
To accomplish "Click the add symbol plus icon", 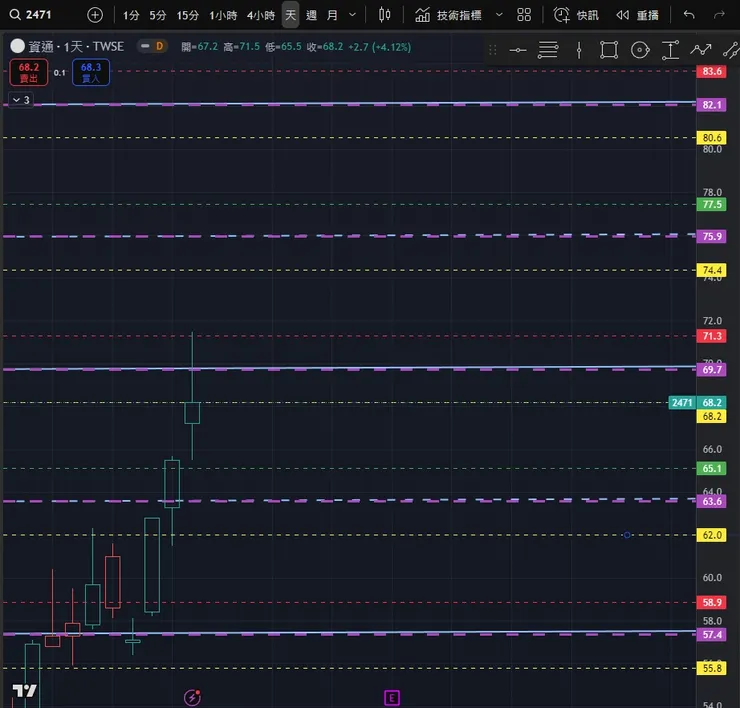I will click(95, 15).
